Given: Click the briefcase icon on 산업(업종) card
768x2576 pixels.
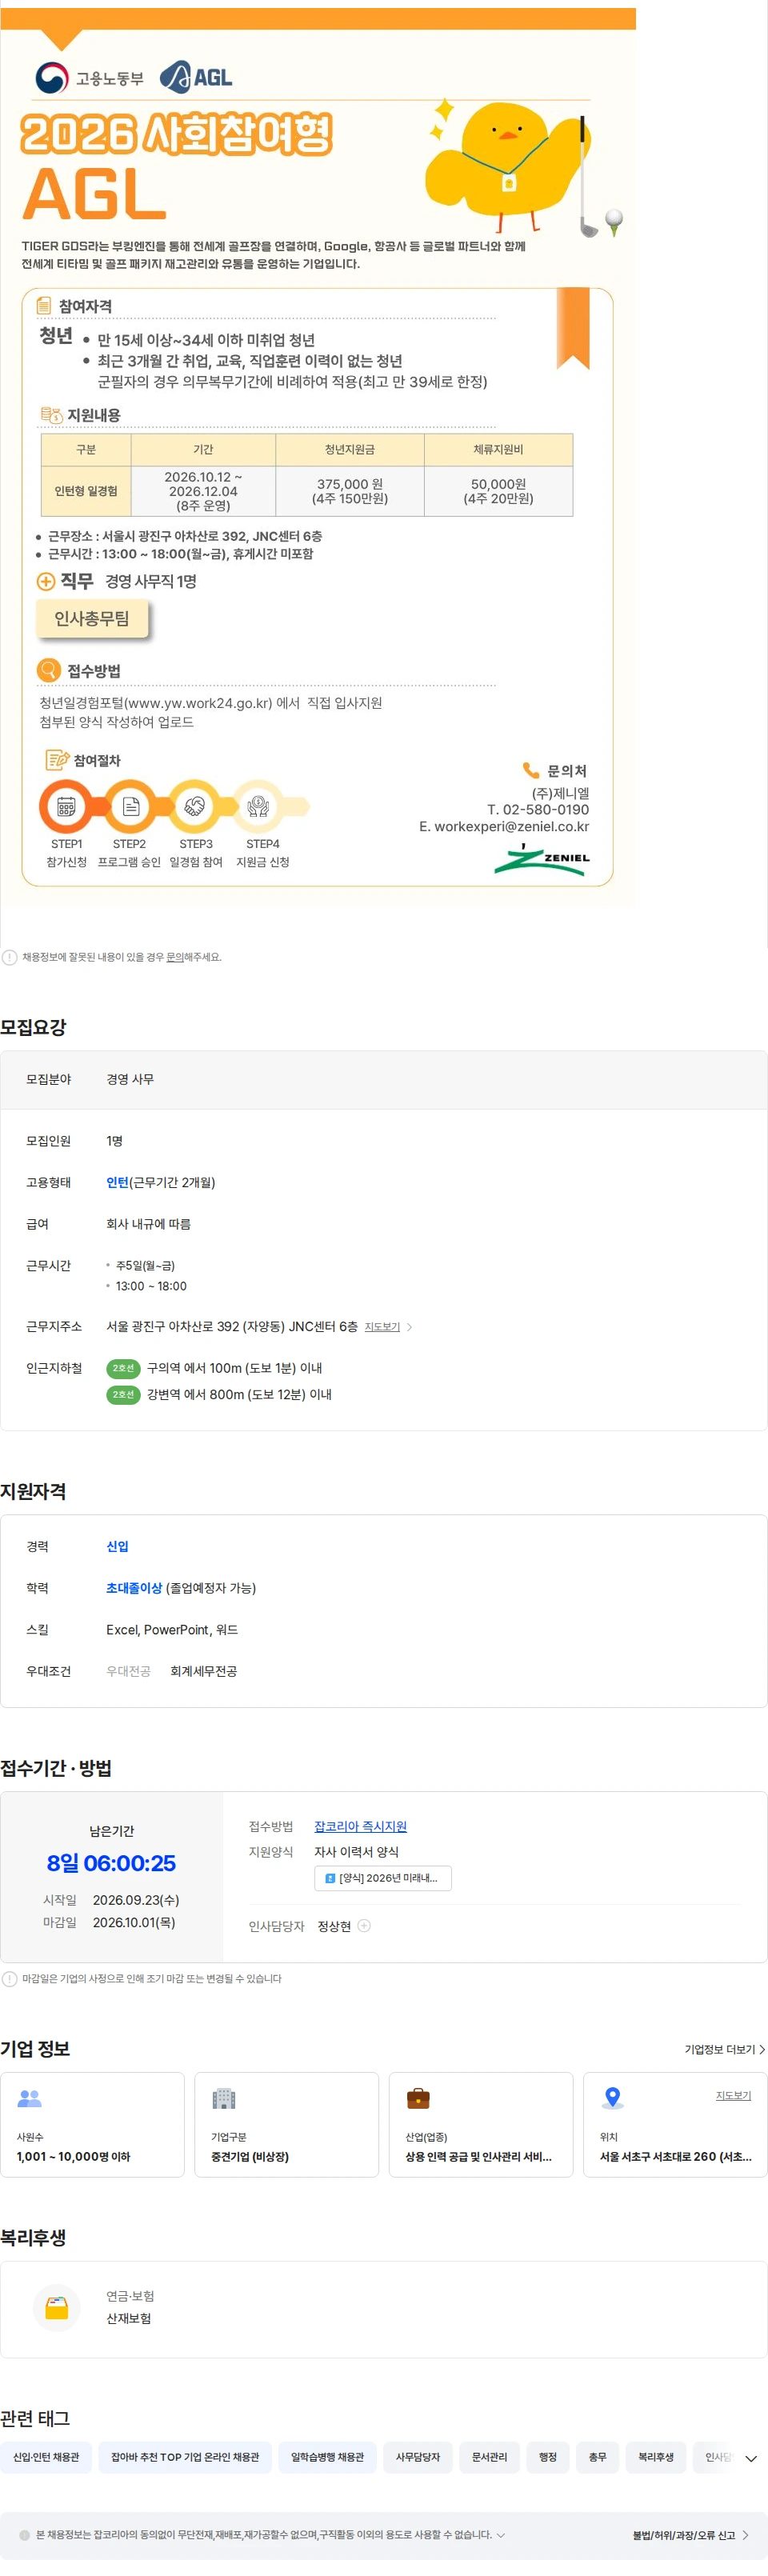Looking at the screenshot, I should coord(418,2098).
